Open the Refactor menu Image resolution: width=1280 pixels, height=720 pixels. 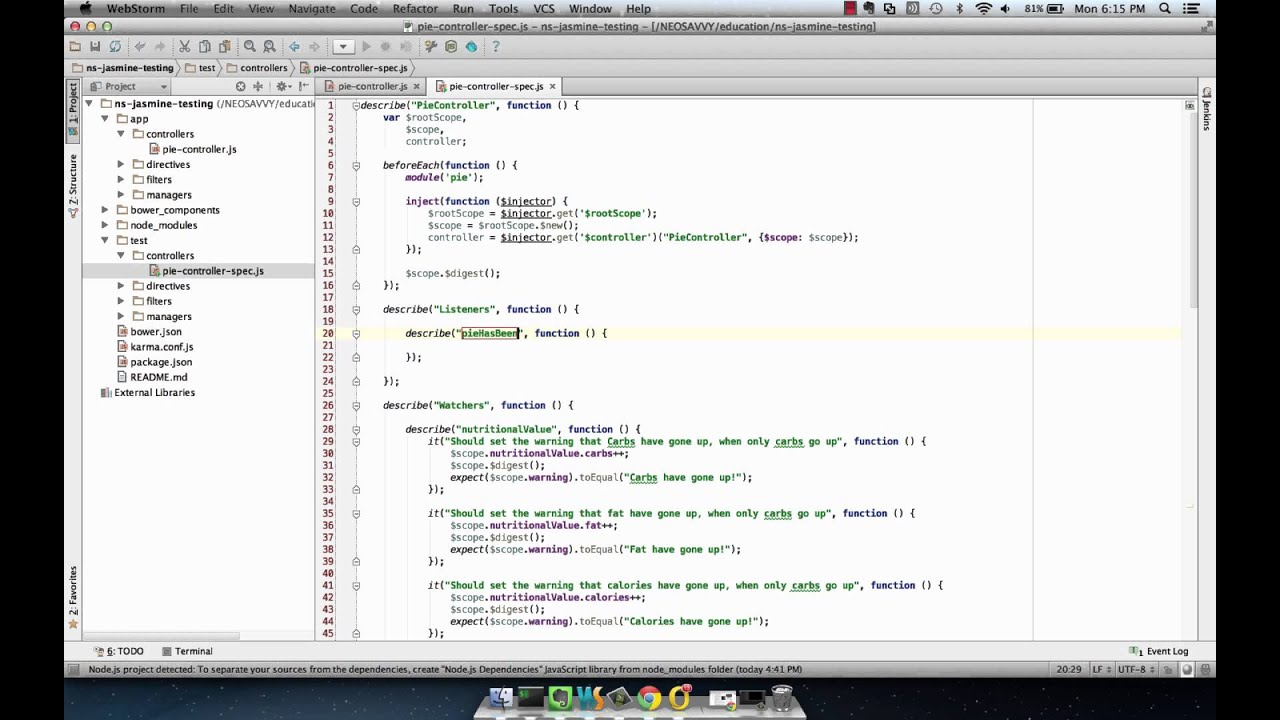(x=415, y=9)
